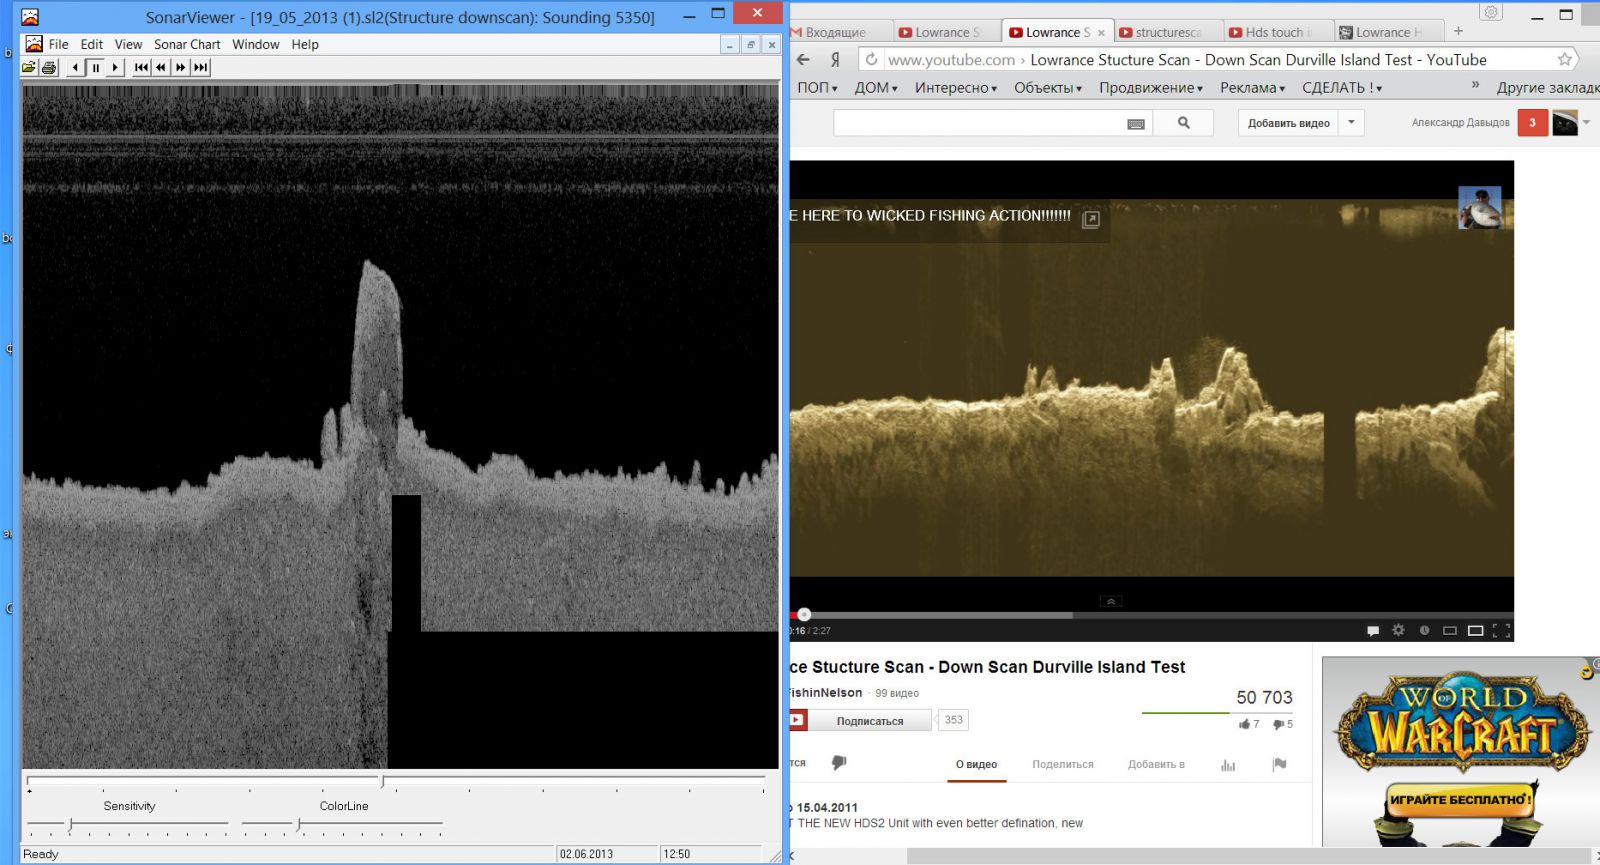Toggle the large player size view
This screenshot has width=1600, height=865.
tap(1475, 630)
